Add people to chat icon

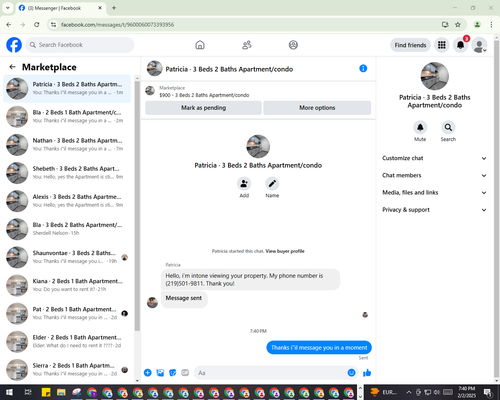click(244, 183)
